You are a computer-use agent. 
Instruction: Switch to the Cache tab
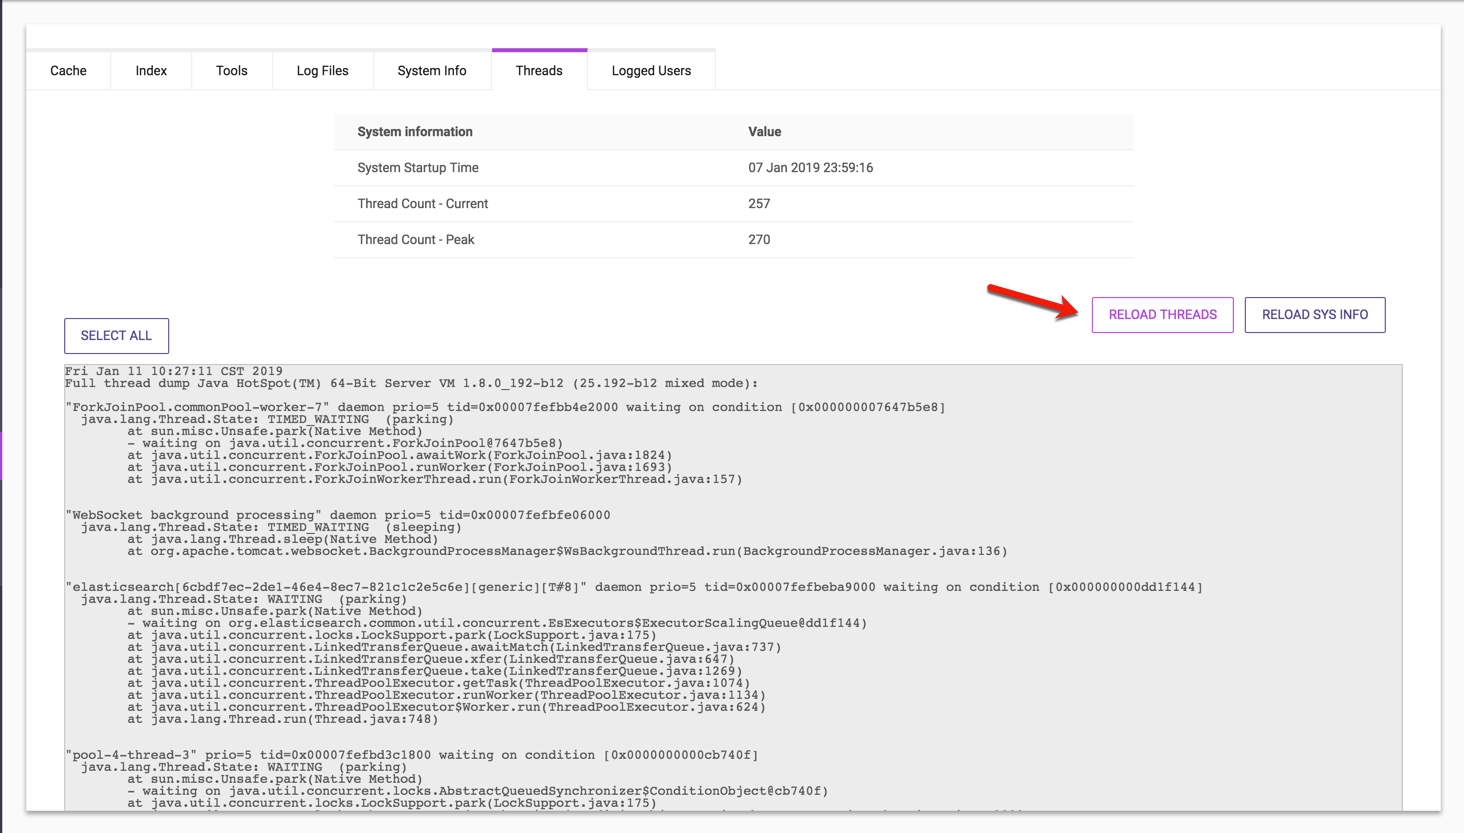[68, 71]
